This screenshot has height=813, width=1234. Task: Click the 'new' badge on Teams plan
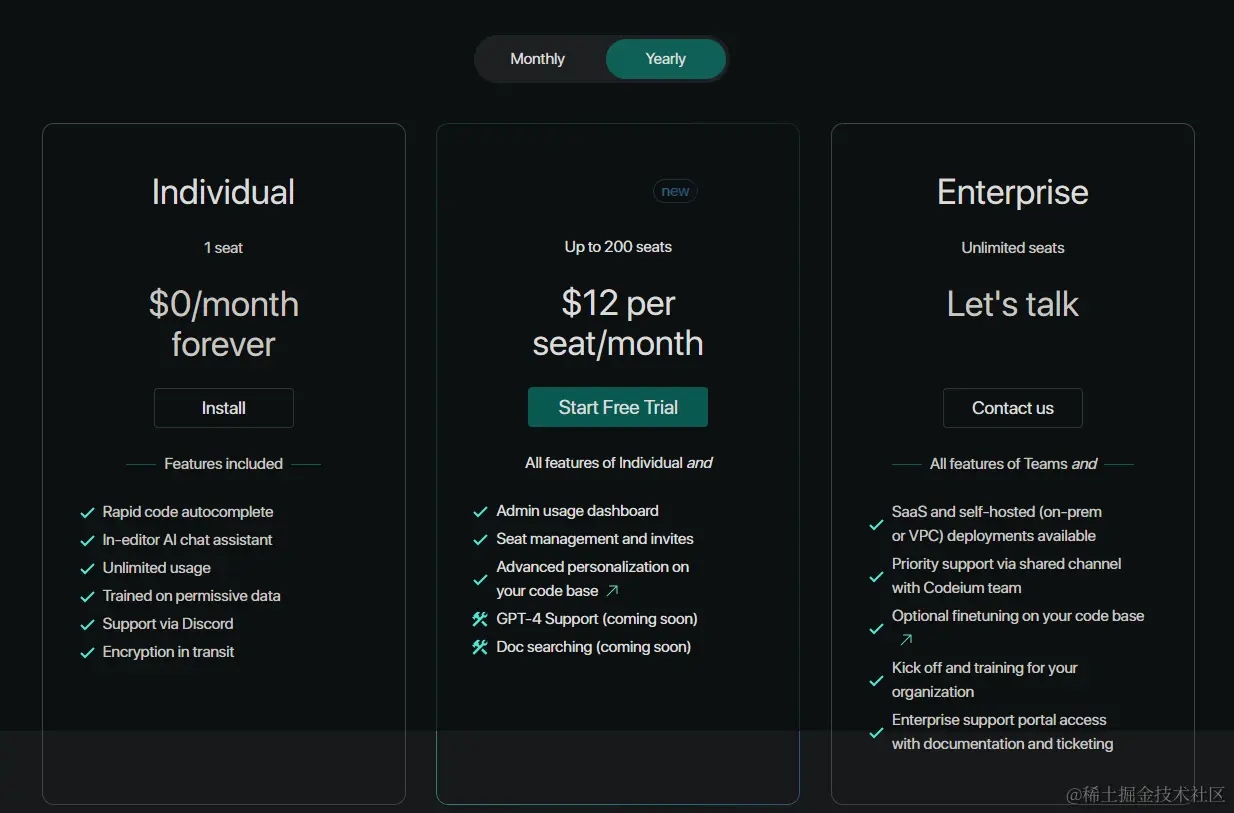pos(675,191)
